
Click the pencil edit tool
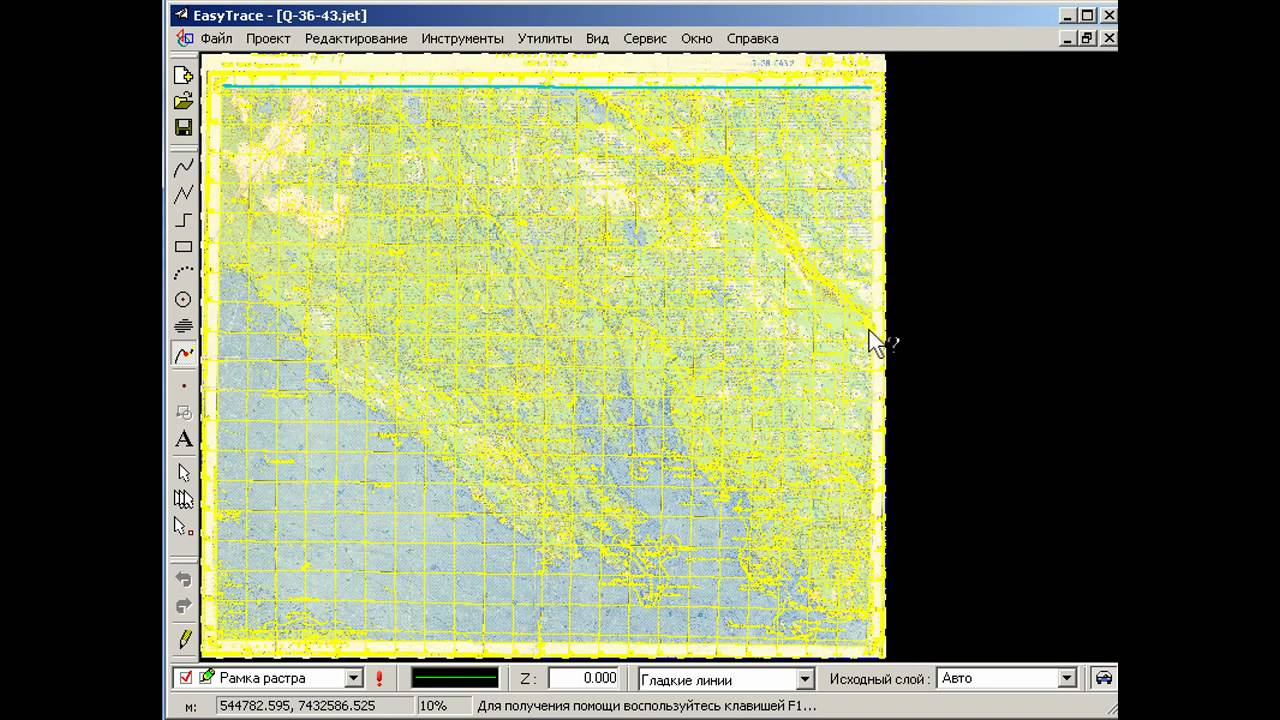[x=184, y=638]
